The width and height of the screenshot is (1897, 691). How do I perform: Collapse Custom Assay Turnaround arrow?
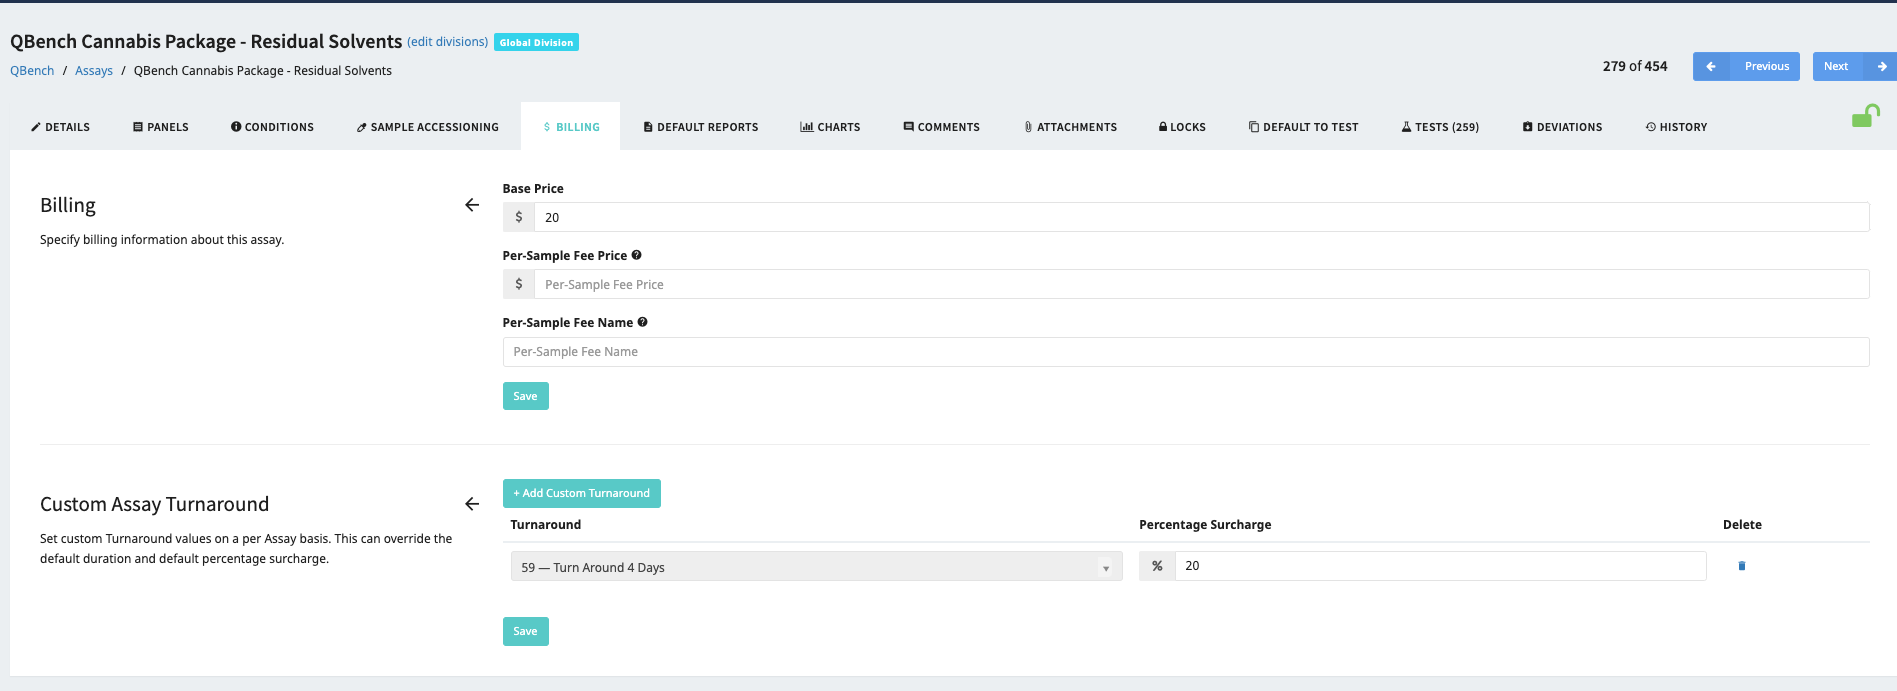coord(472,504)
